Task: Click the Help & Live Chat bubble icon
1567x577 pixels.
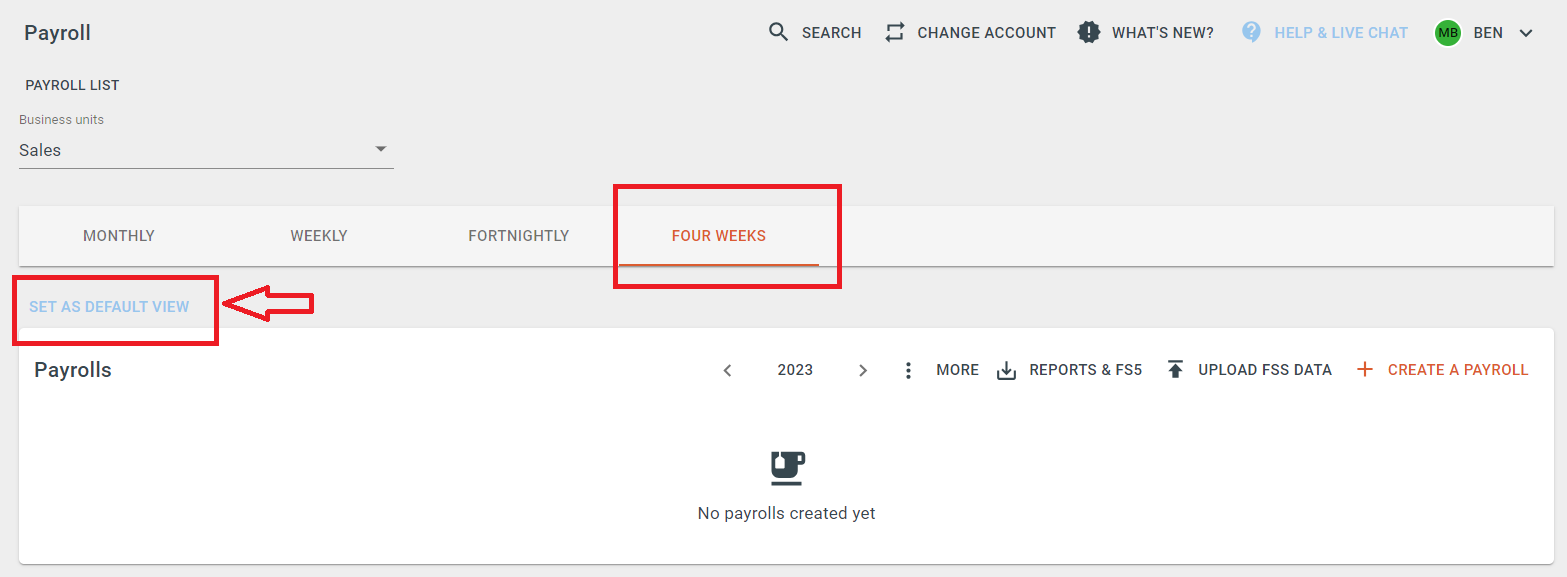Action: 1251,32
